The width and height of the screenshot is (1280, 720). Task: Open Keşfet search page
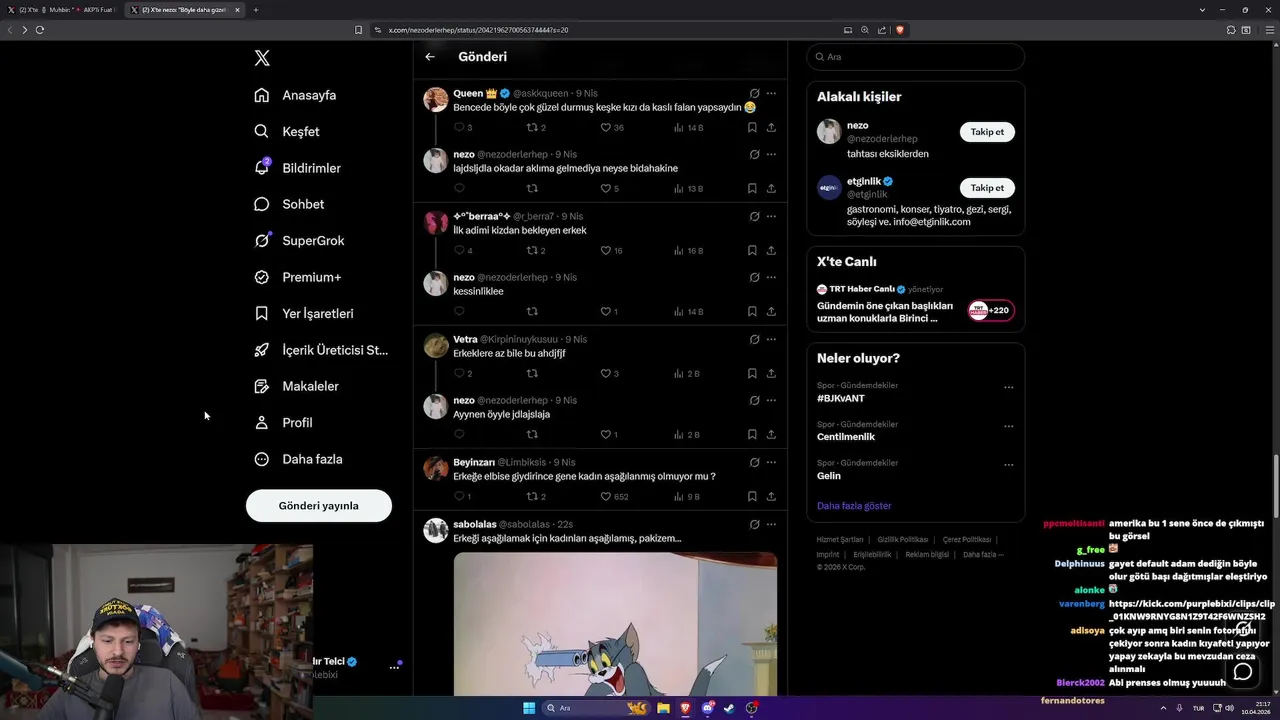coord(287,131)
